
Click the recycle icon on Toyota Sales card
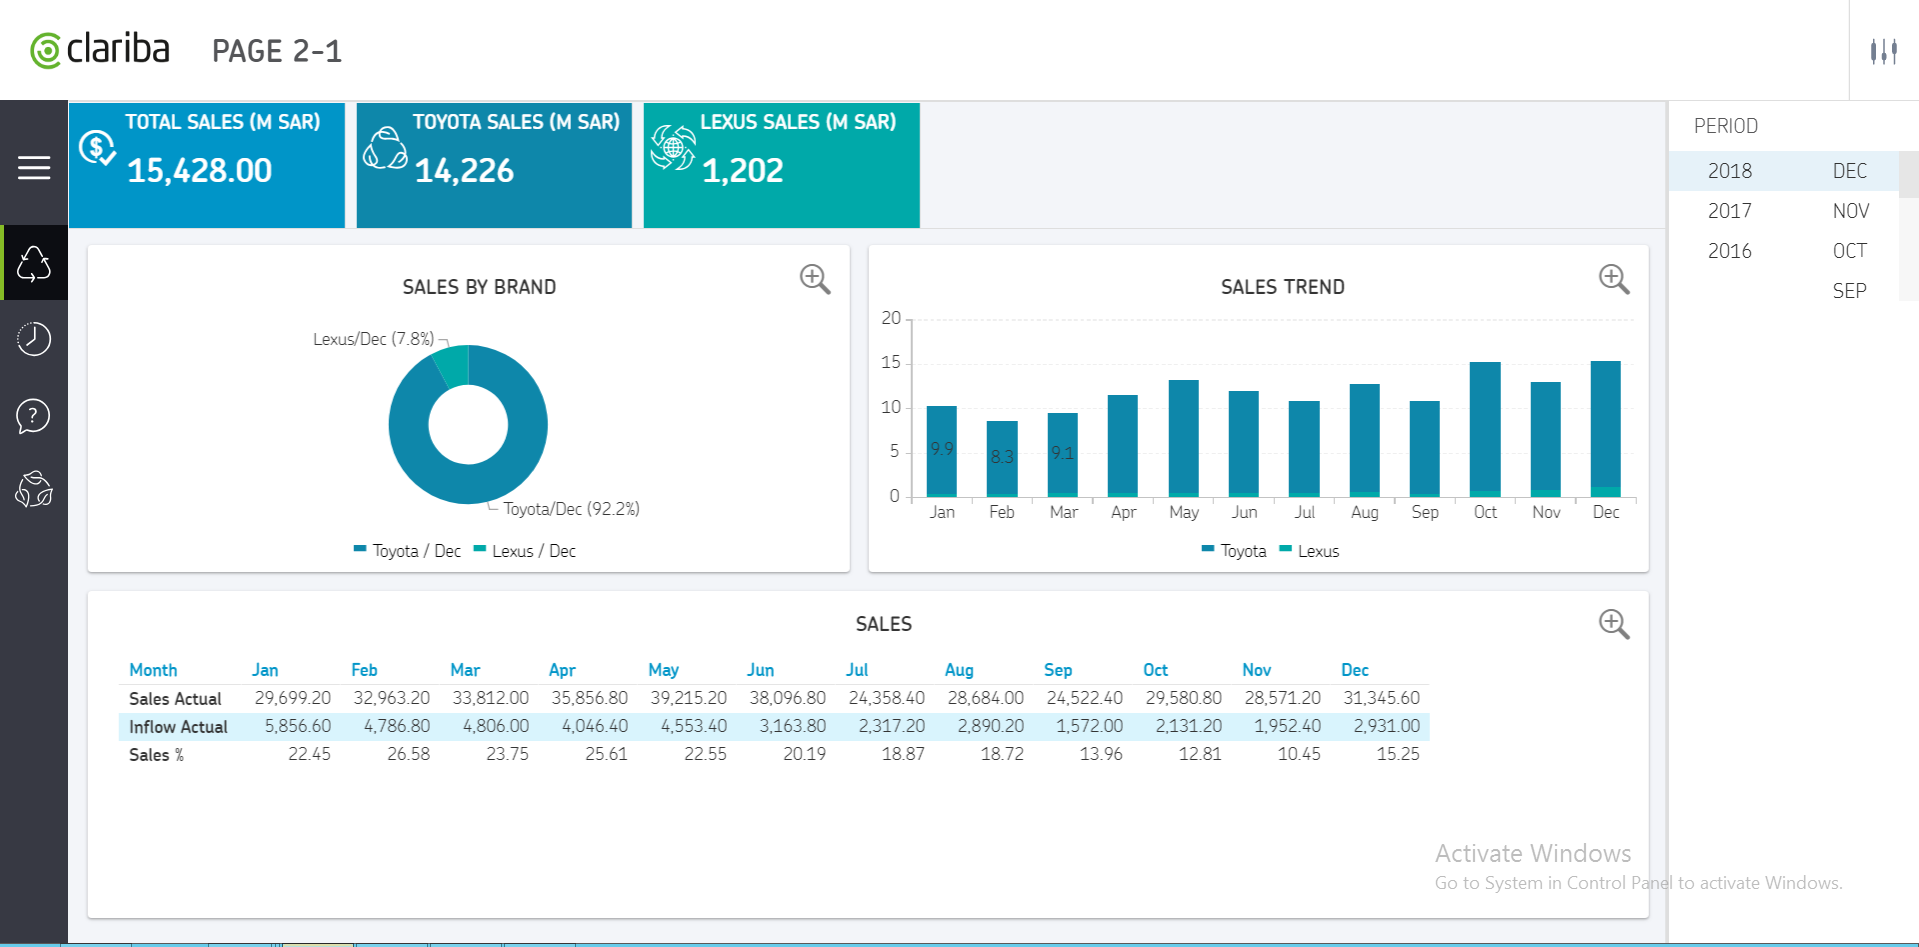pos(385,148)
